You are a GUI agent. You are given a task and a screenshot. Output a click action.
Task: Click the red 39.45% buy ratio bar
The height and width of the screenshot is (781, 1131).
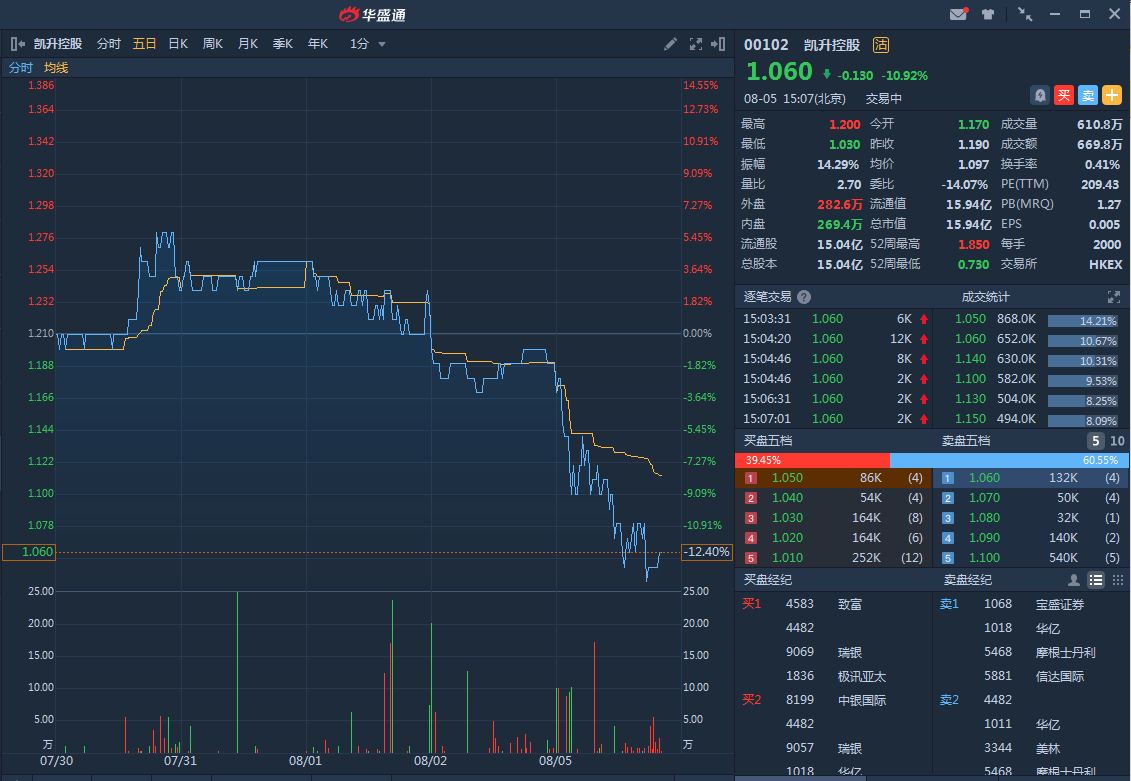coord(812,460)
